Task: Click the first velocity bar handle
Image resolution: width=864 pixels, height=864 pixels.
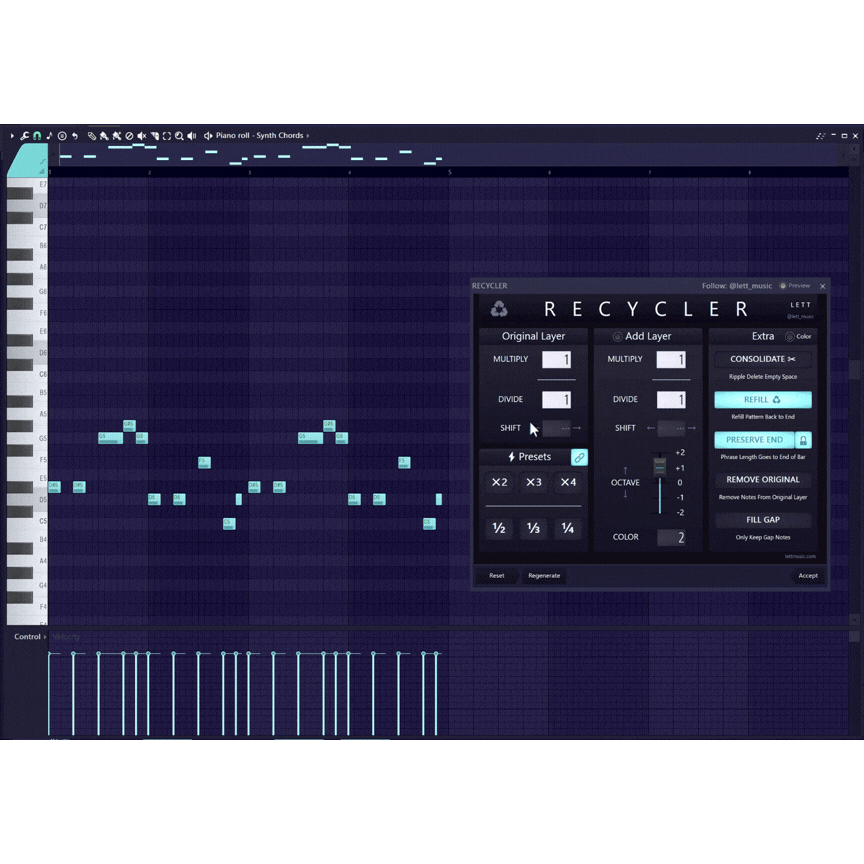Action: [49, 654]
